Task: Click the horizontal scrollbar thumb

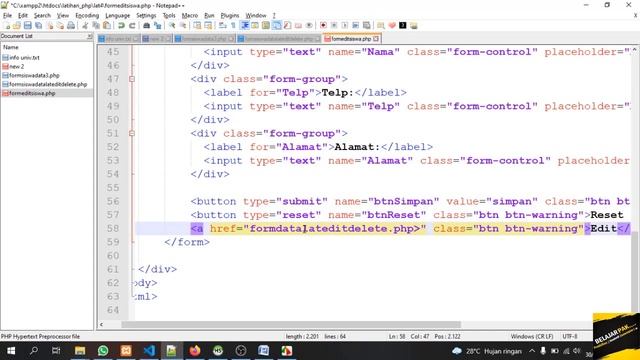Action: pos(291,324)
